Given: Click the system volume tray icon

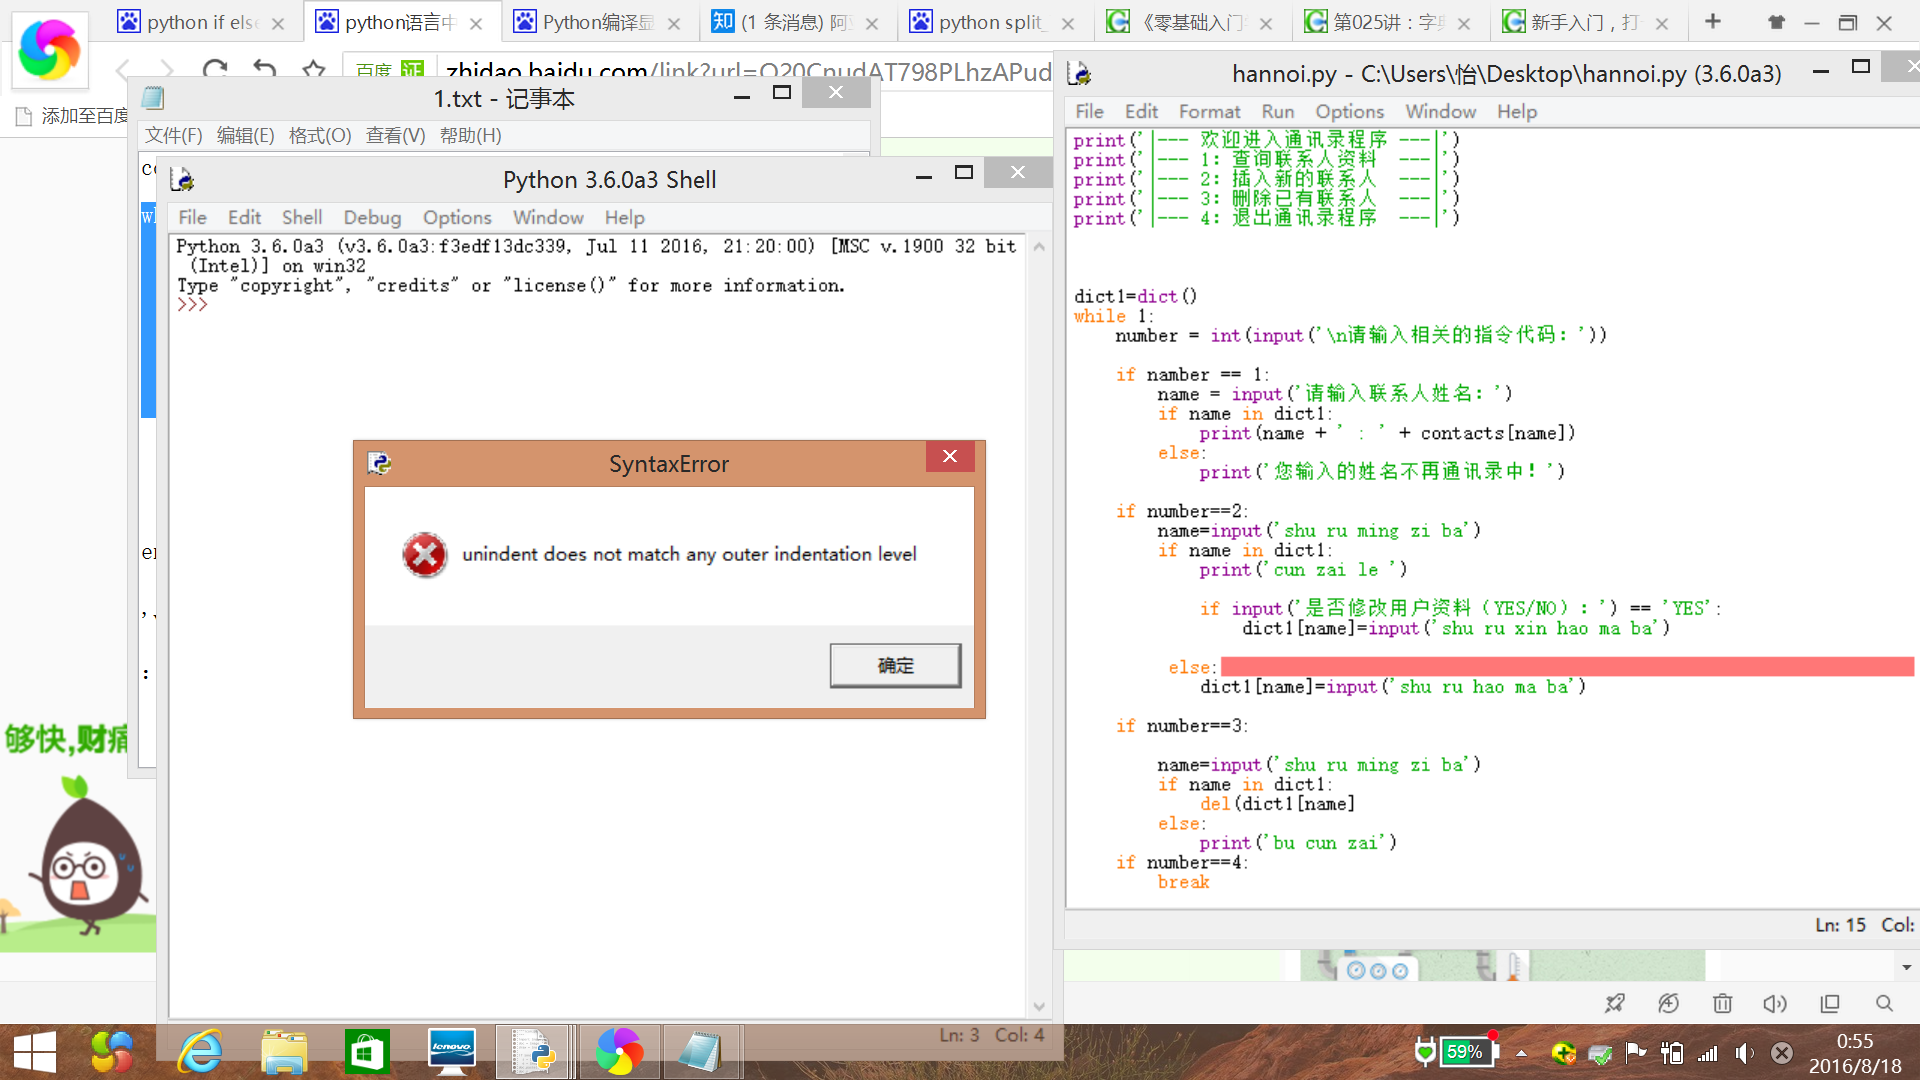Looking at the screenshot, I should 1744,1053.
